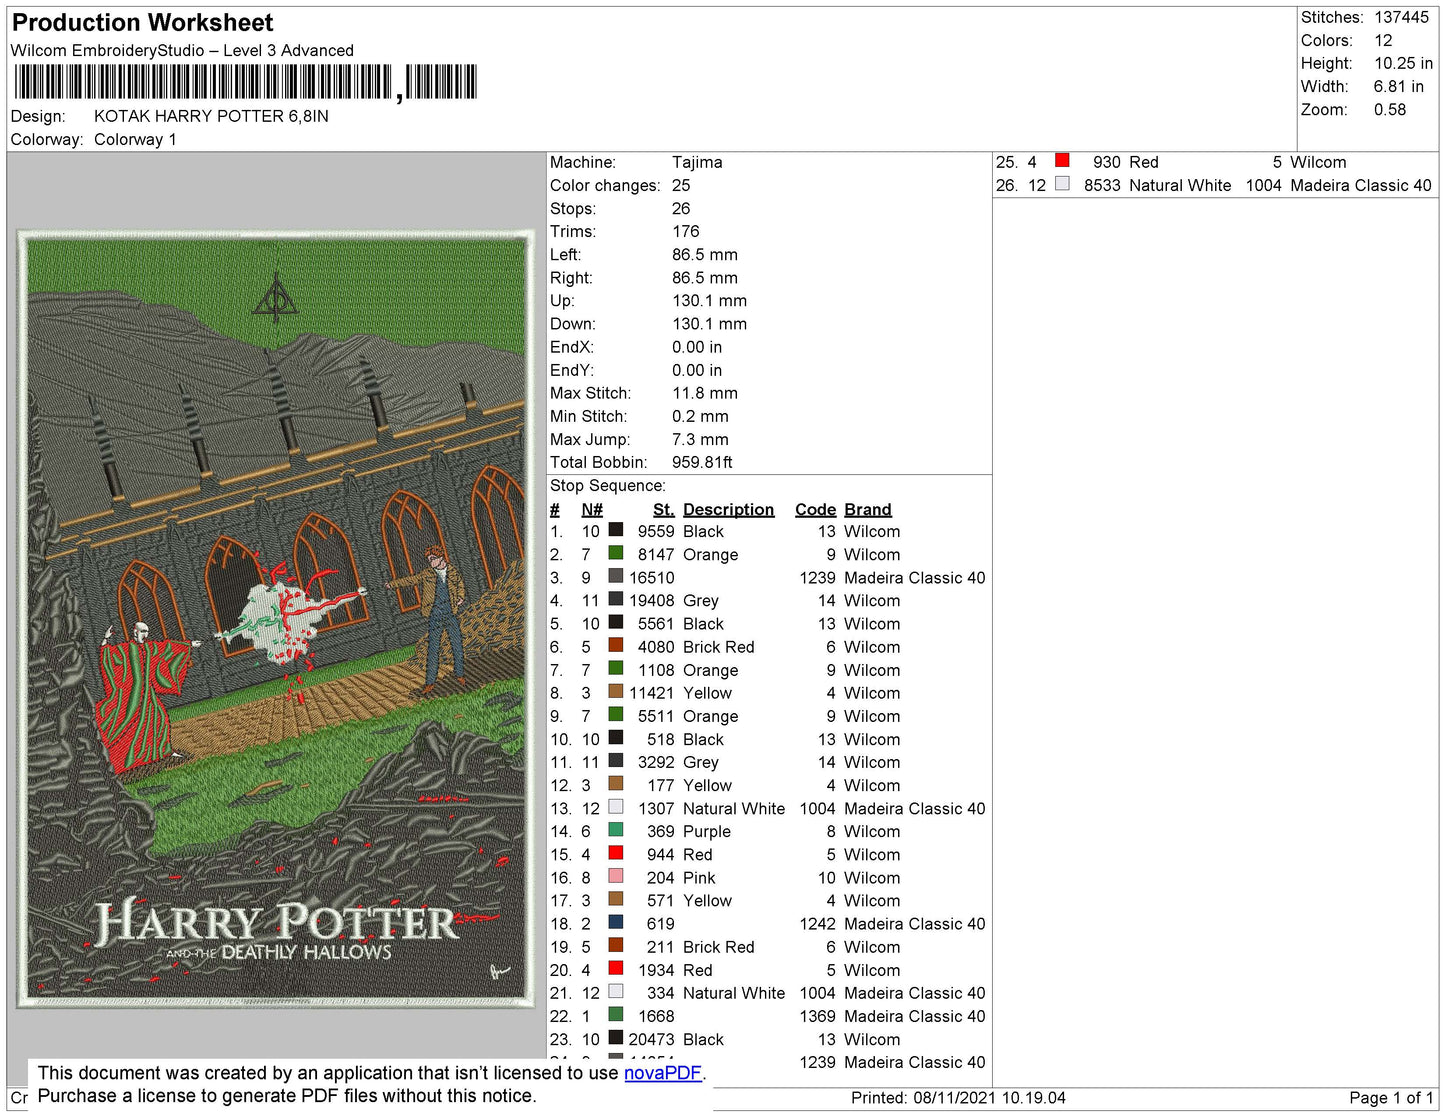
Task: Click the width value "6.81 in"
Action: [x=1399, y=87]
